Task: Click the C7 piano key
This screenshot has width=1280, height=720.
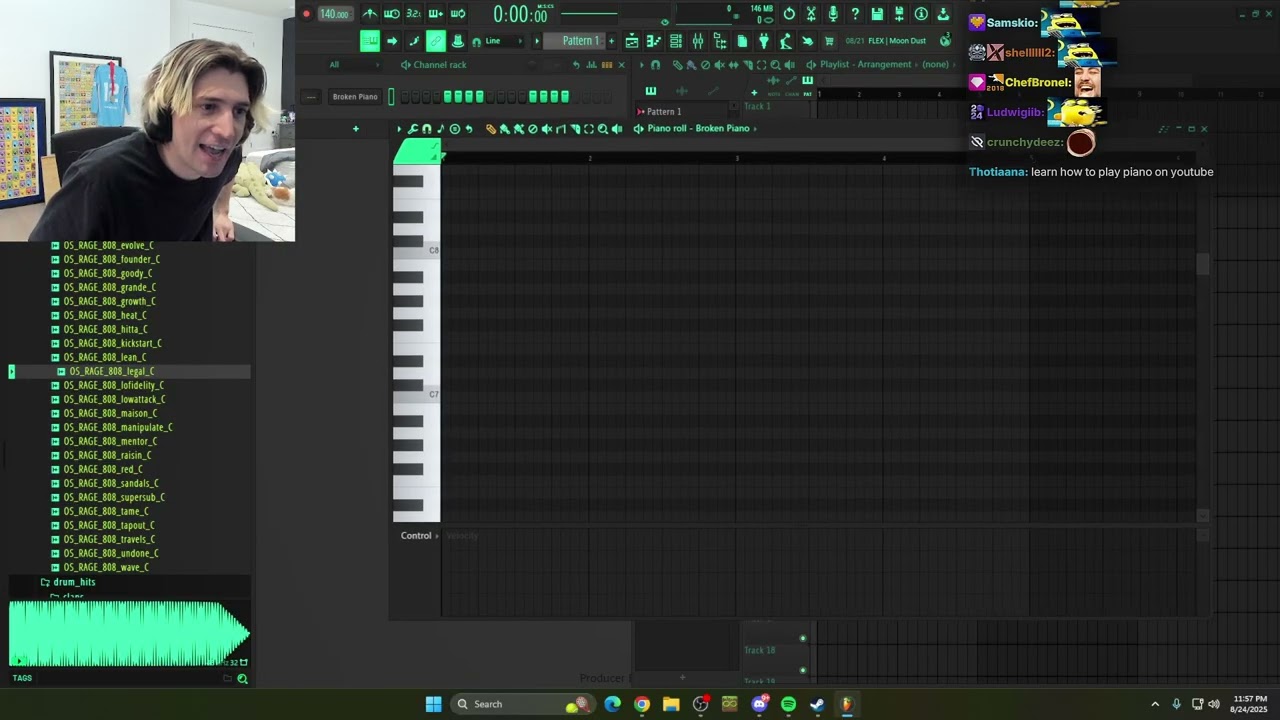Action: (416, 395)
